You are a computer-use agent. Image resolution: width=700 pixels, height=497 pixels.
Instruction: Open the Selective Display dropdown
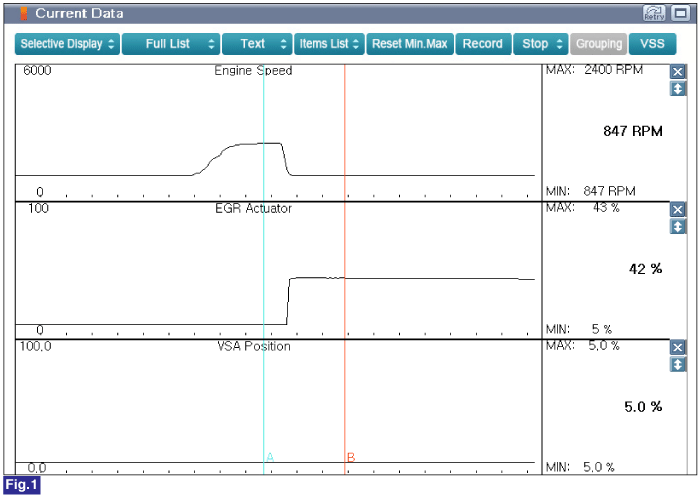coord(67,44)
